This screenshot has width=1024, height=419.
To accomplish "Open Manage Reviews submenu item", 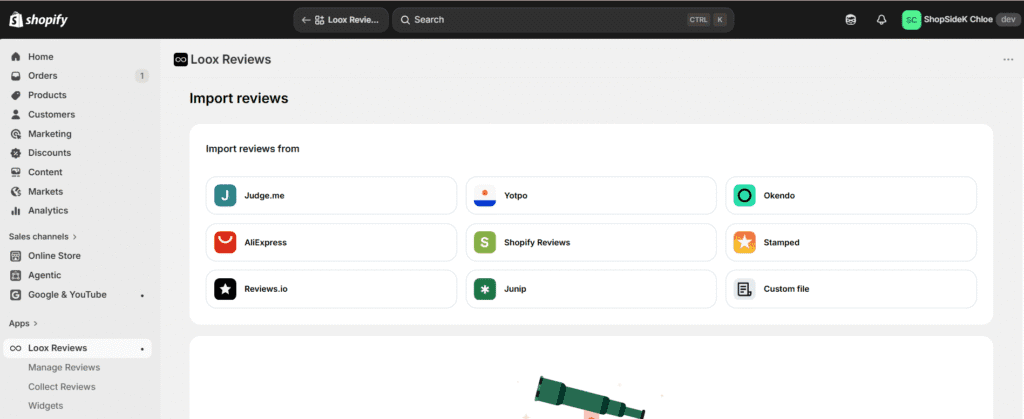I will [64, 367].
